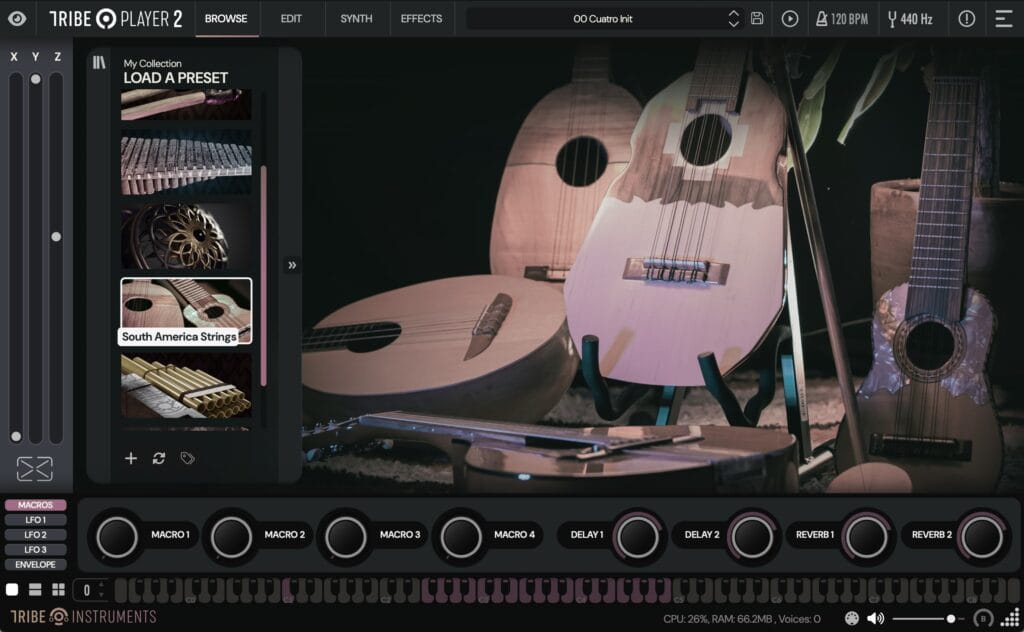The image size is (1024, 632).
Task: Click the DELAY 1 knob
Action: [637, 537]
